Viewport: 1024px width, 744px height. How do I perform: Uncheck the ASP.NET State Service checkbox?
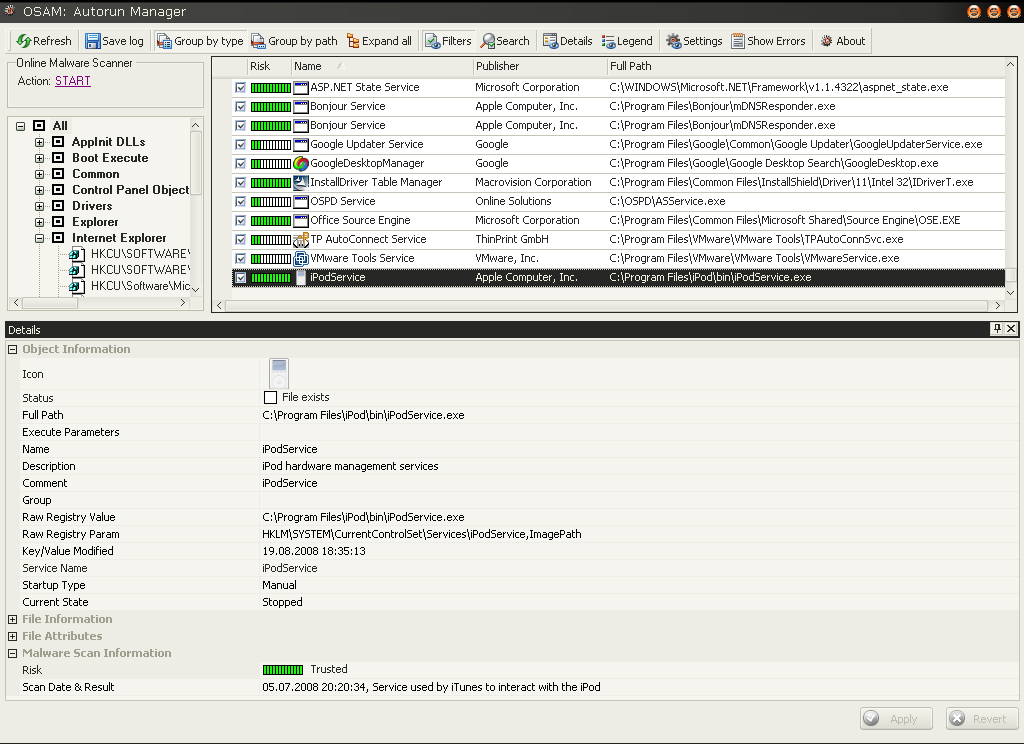(240, 88)
